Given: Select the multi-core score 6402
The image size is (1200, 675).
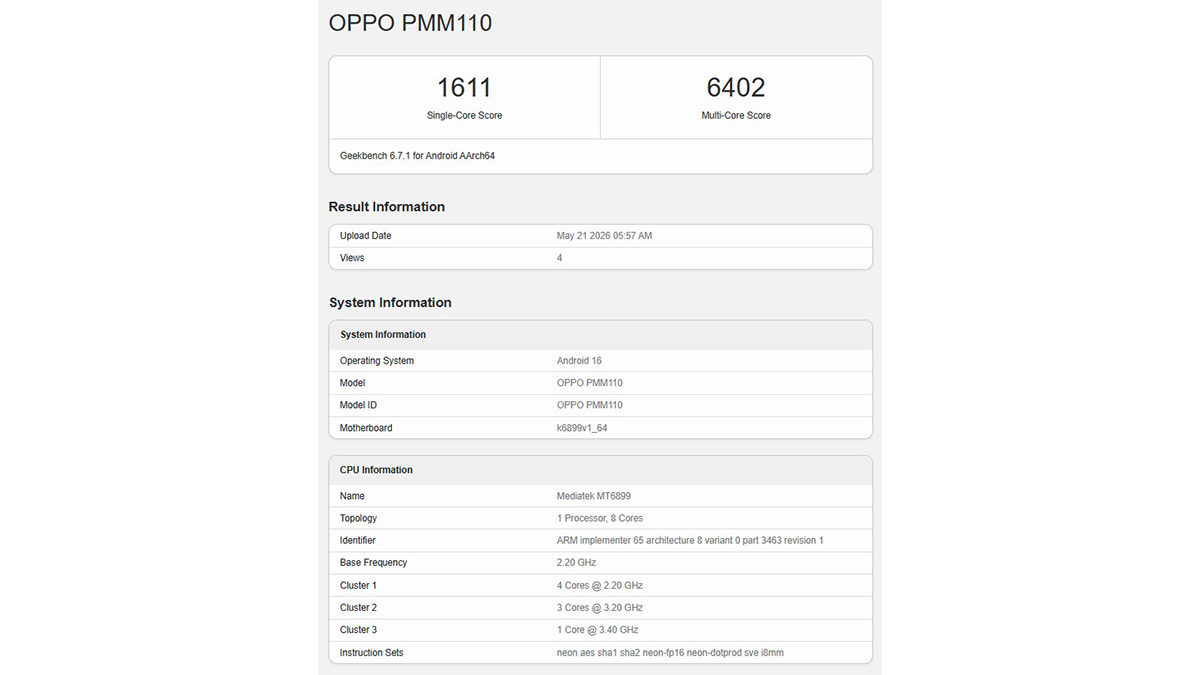Looking at the screenshot, I should pos(736,87).
